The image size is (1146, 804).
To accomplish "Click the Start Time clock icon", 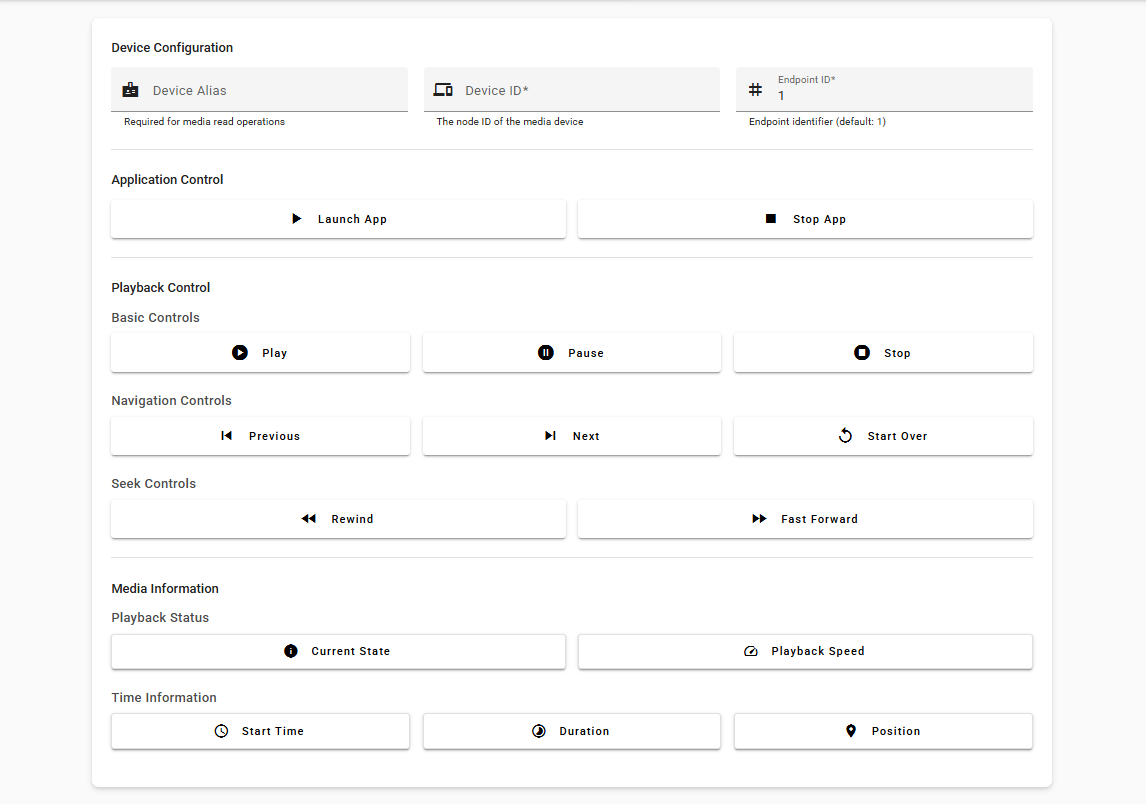I will 221,731.
